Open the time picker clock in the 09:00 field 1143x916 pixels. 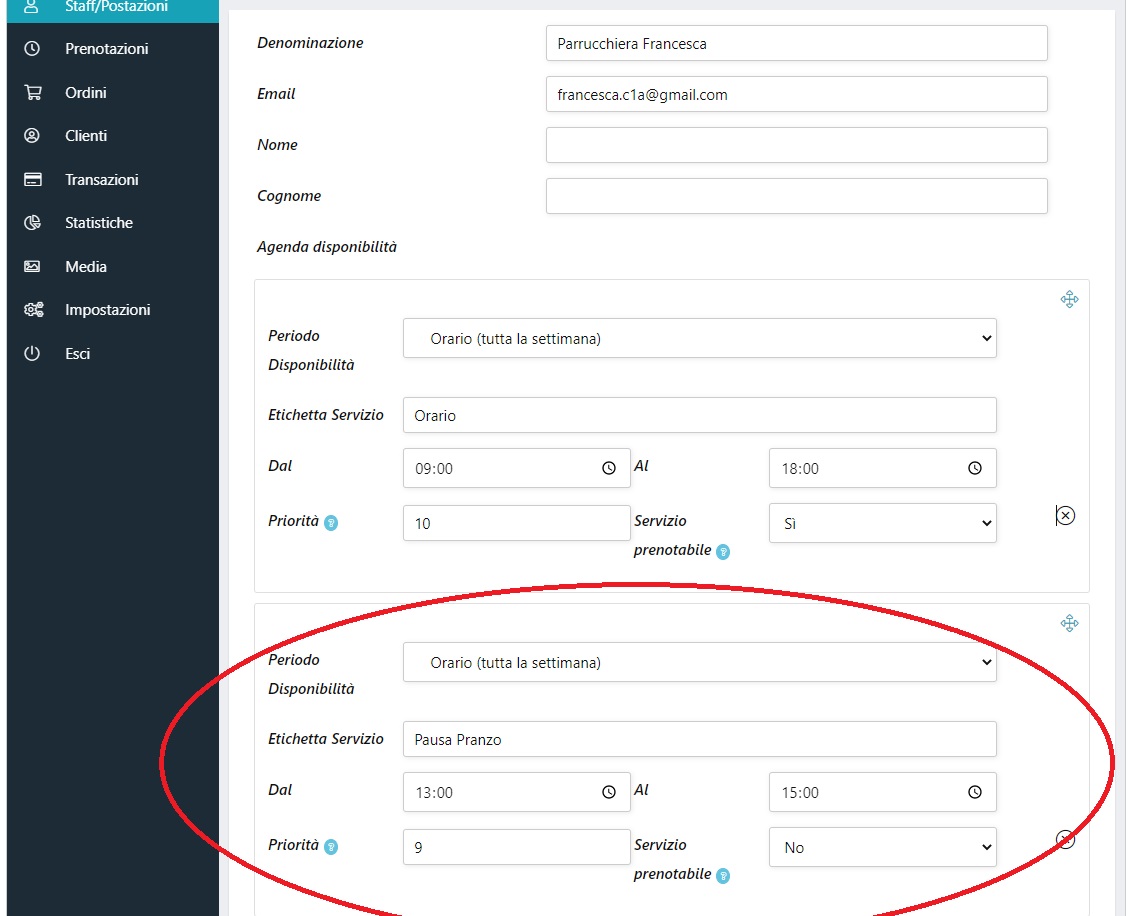click(609, 468)
